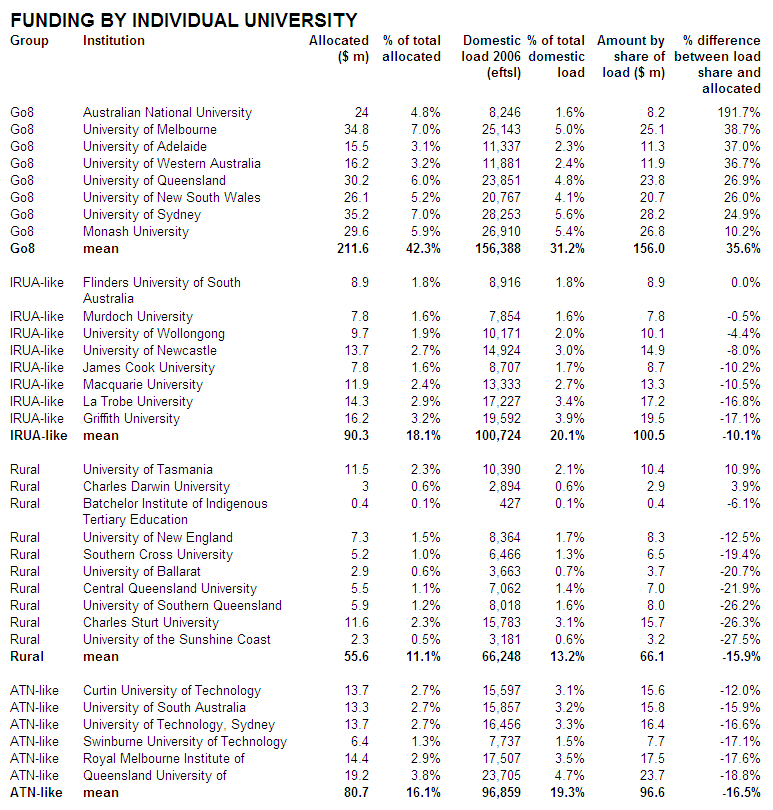Click 'Macquarie University' row name

pyautogui.click(x=143, y=385)
